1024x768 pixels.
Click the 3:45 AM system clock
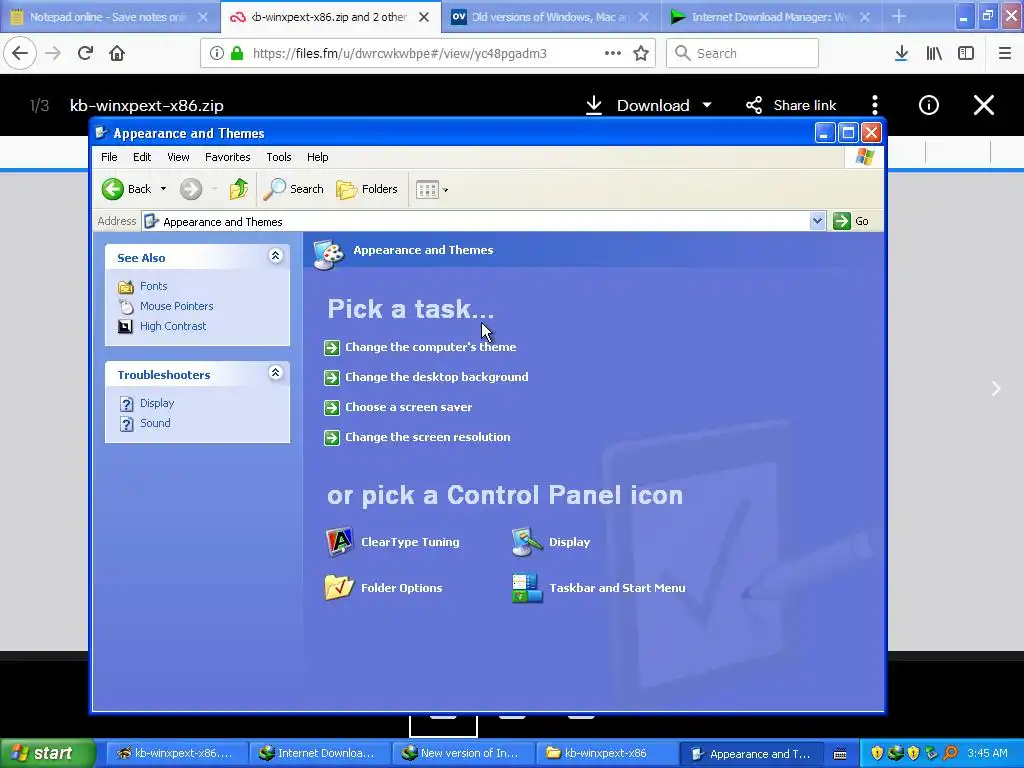987,753
